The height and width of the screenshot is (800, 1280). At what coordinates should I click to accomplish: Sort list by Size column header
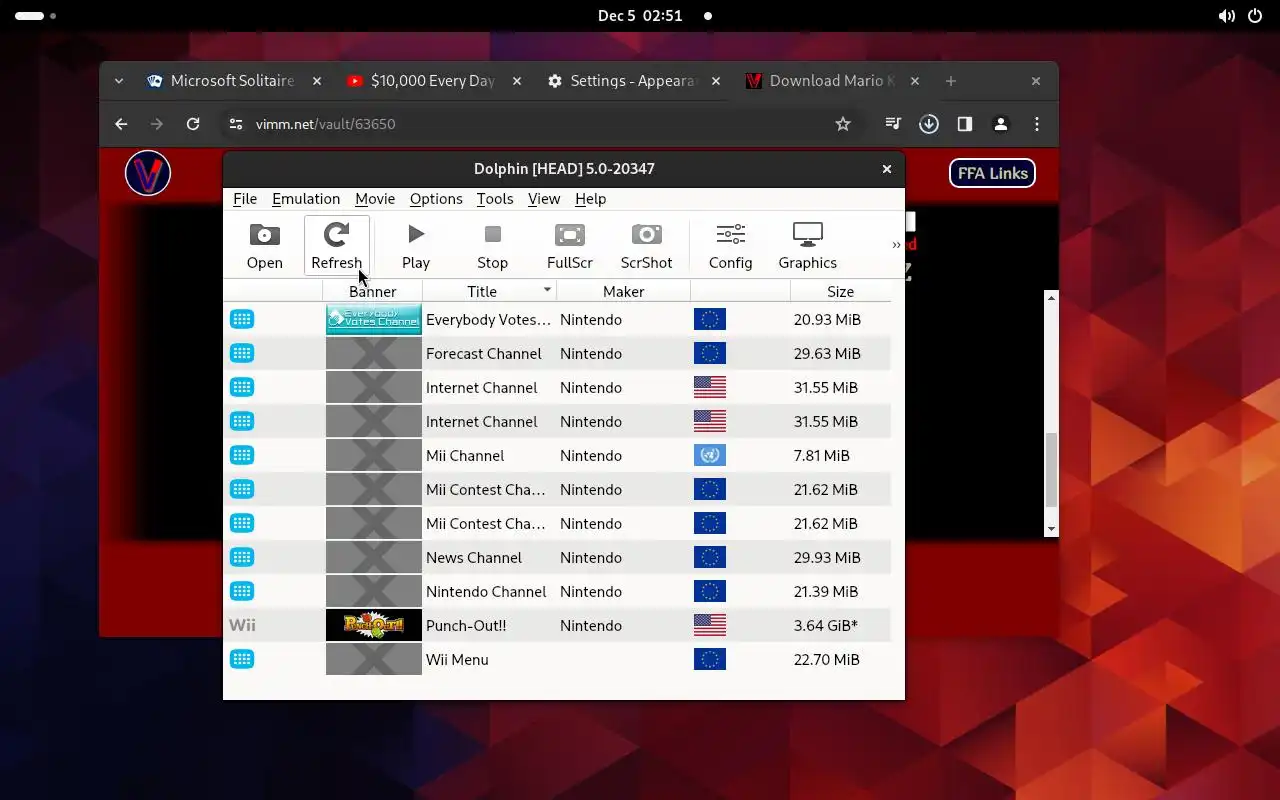[x=840, y=291]
